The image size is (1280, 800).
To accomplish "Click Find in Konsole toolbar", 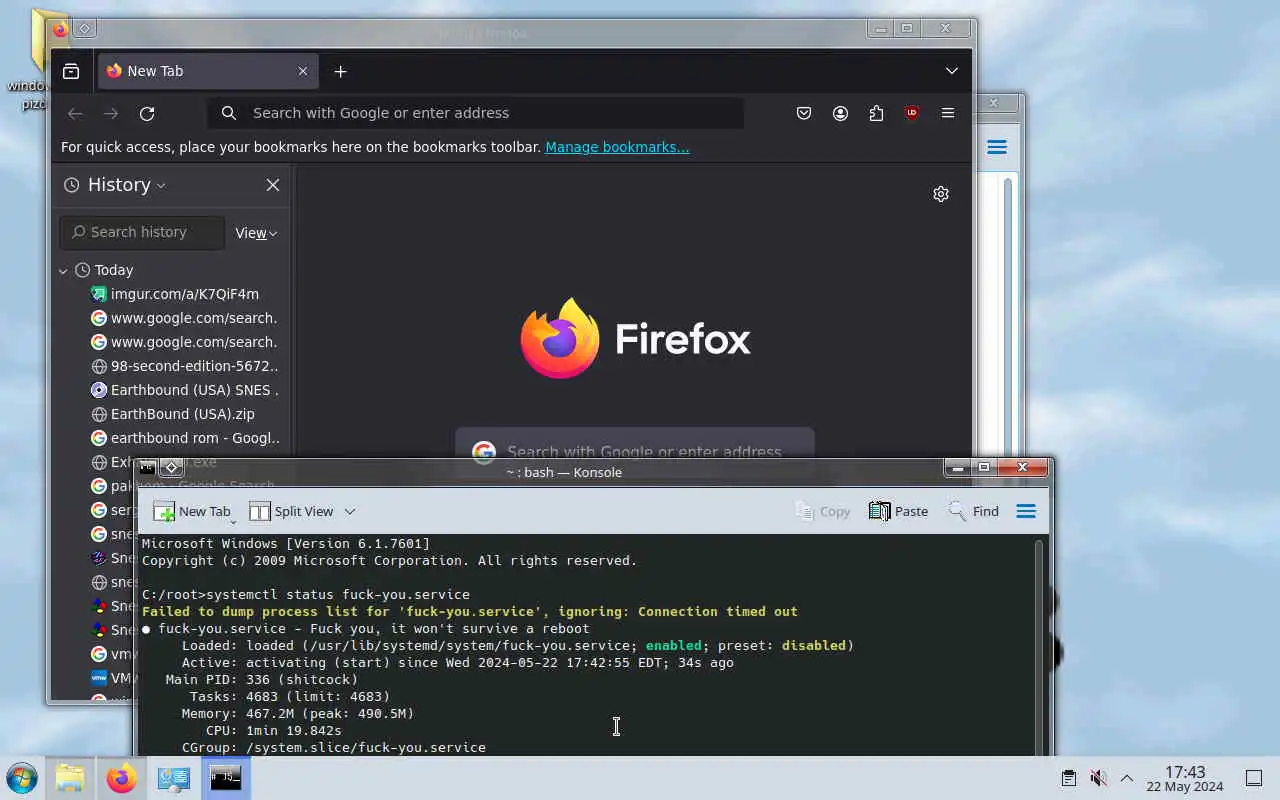I will point(973,511).
